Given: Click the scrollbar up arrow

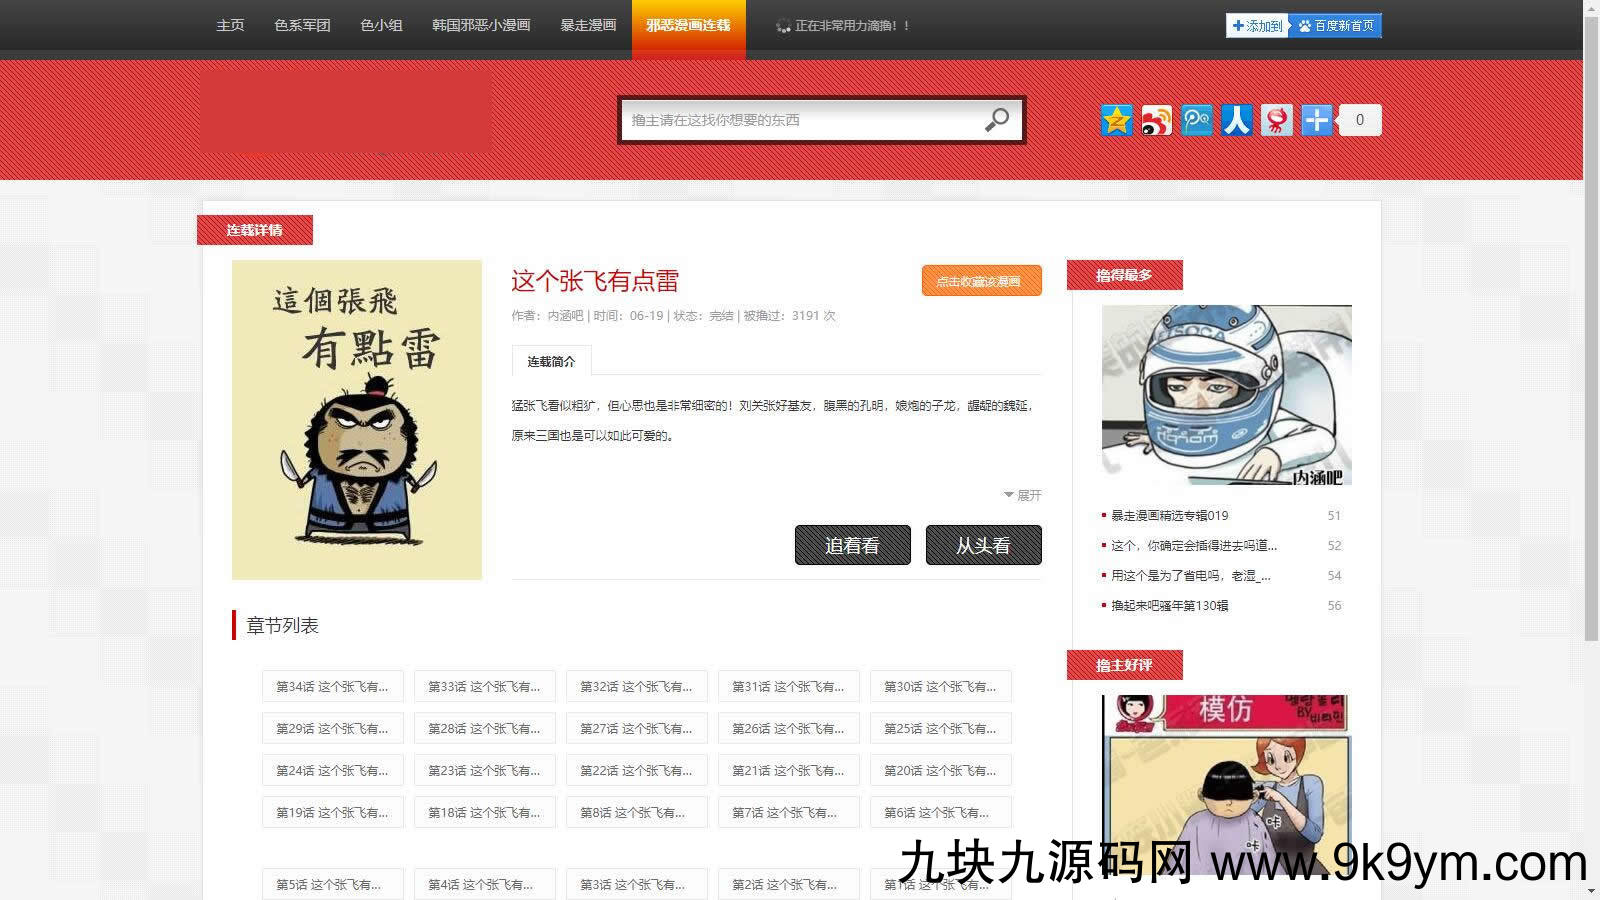Looking at the screenshot, I should pyautogui.click(x=1592, y=8).
